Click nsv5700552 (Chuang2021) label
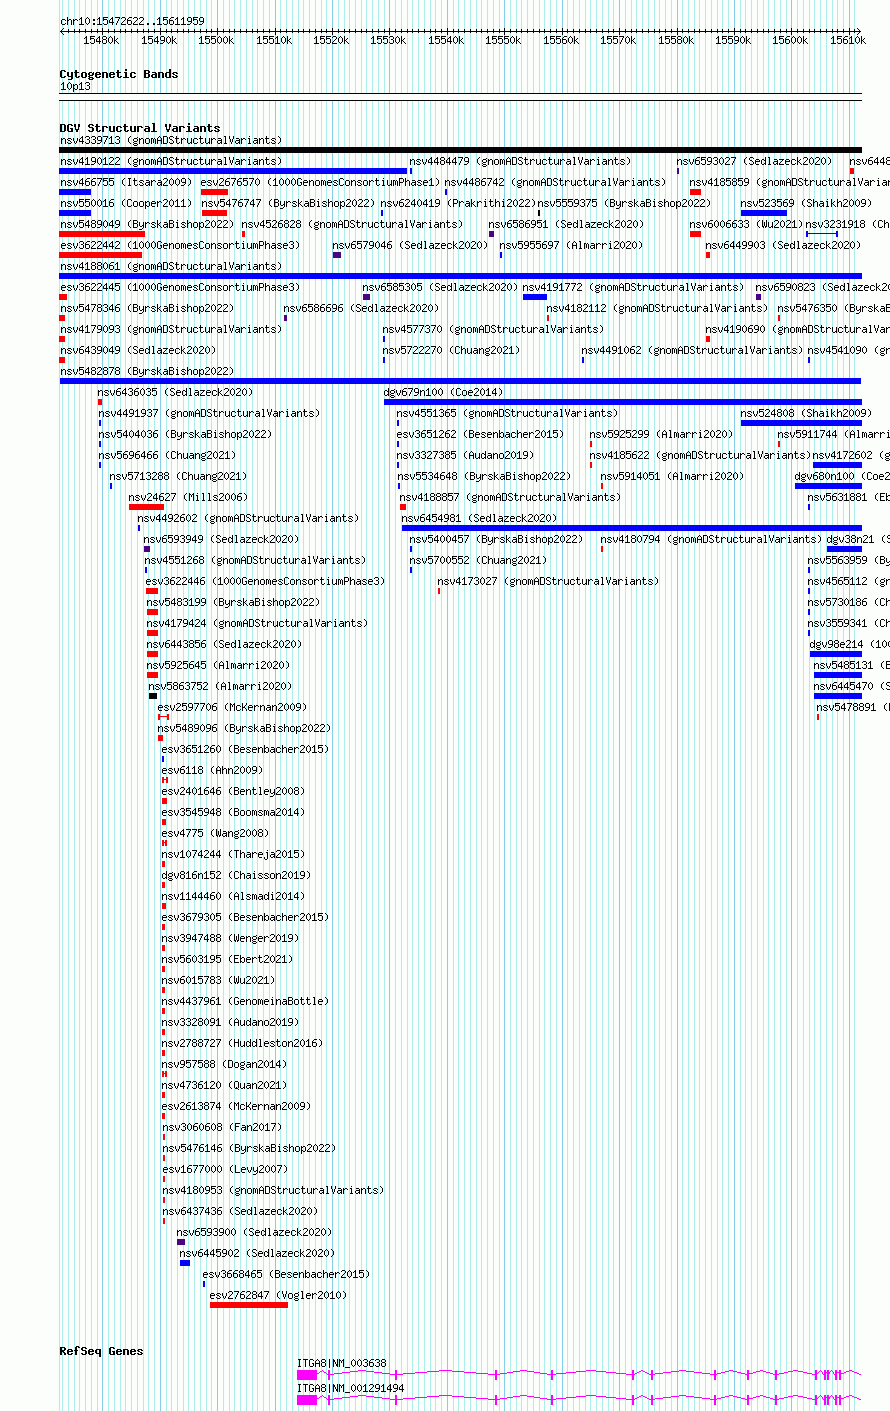The height and width of the screenshot is (1411, 890). pos(478,560)
